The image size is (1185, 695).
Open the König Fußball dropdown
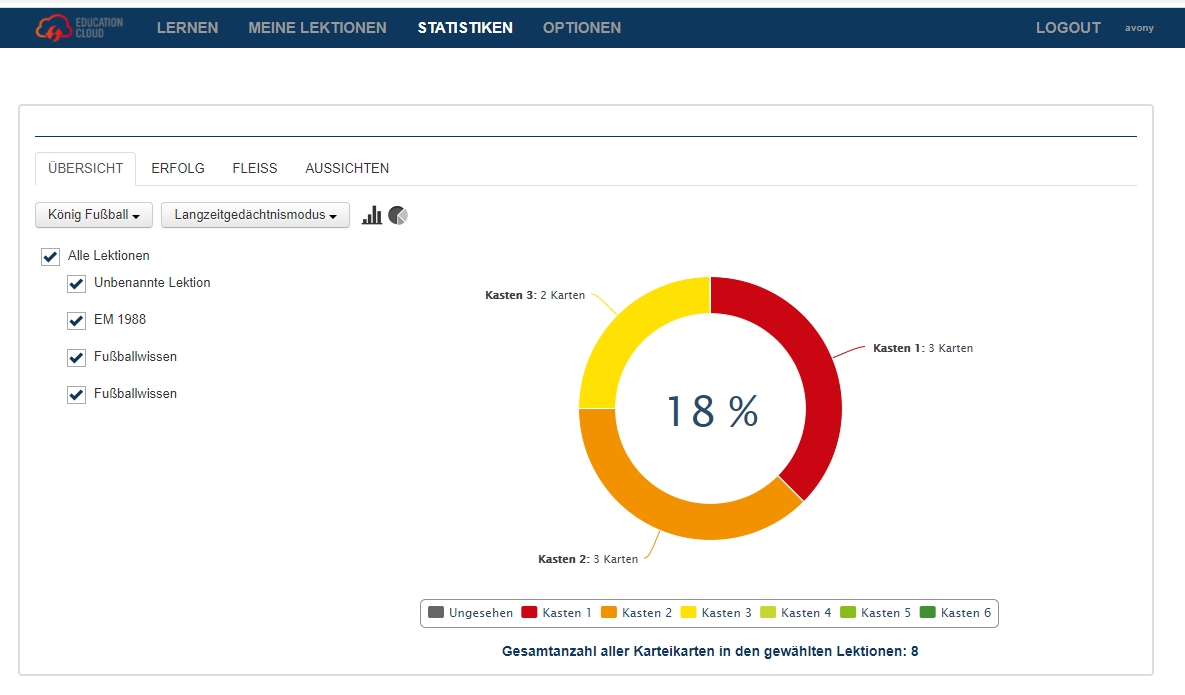tap(93, 215)
